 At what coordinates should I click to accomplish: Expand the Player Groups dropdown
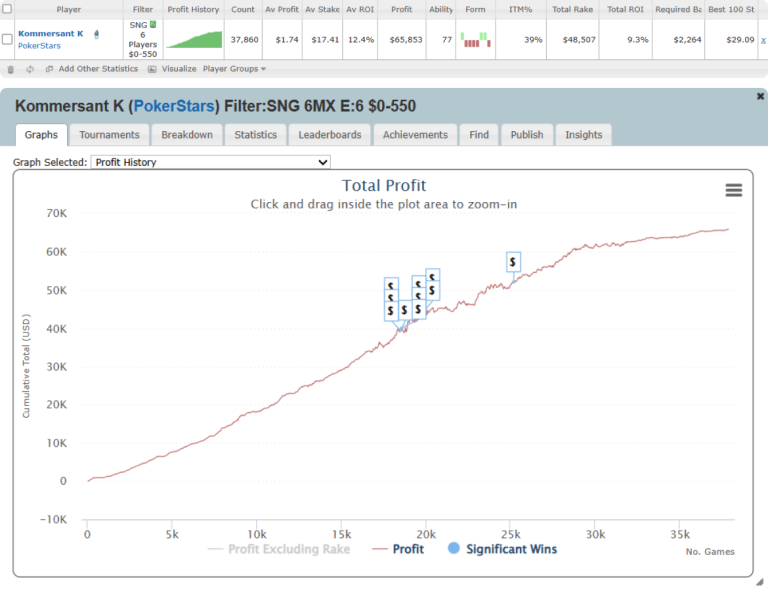tap(234, 69)
